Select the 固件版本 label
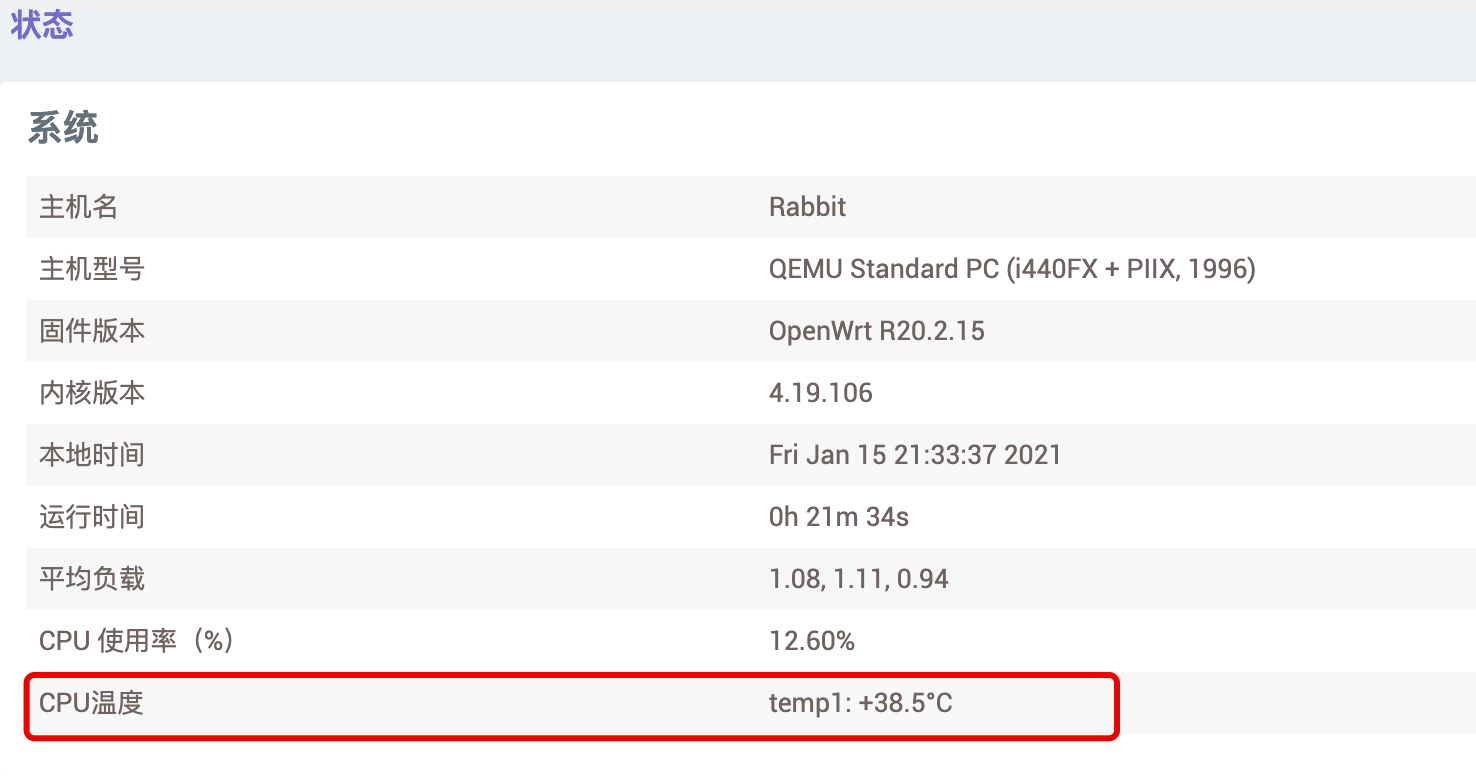 pos(91,331)
